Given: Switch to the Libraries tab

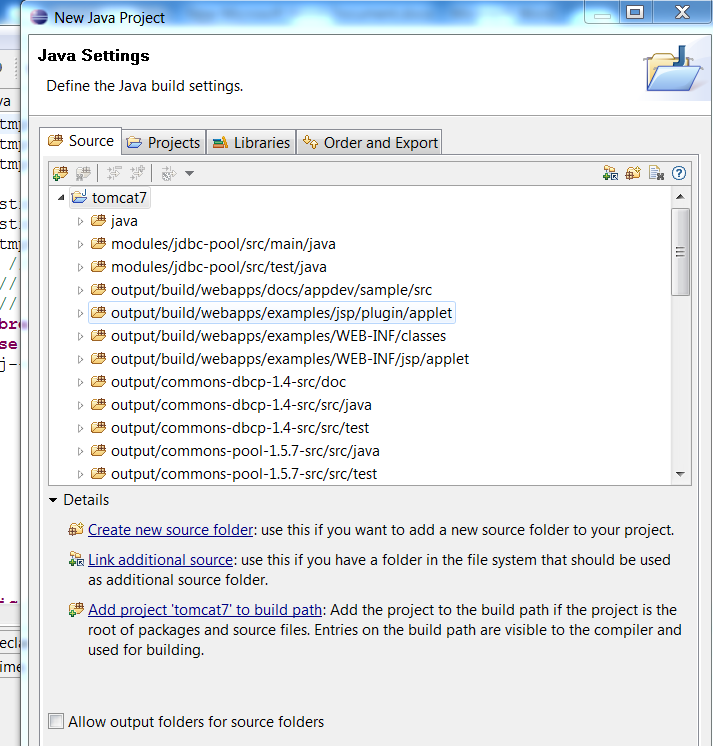Looking at the screenshot, I should (x=251, y=143).
